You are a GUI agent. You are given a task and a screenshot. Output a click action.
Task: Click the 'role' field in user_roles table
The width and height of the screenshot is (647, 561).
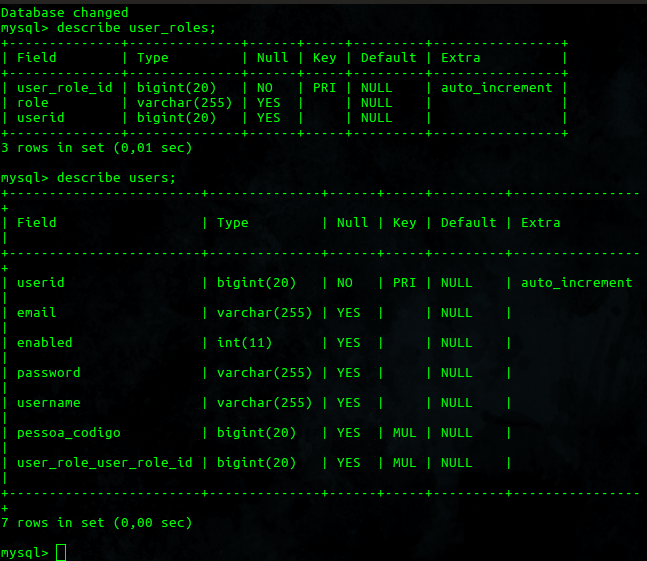[33, 103]
